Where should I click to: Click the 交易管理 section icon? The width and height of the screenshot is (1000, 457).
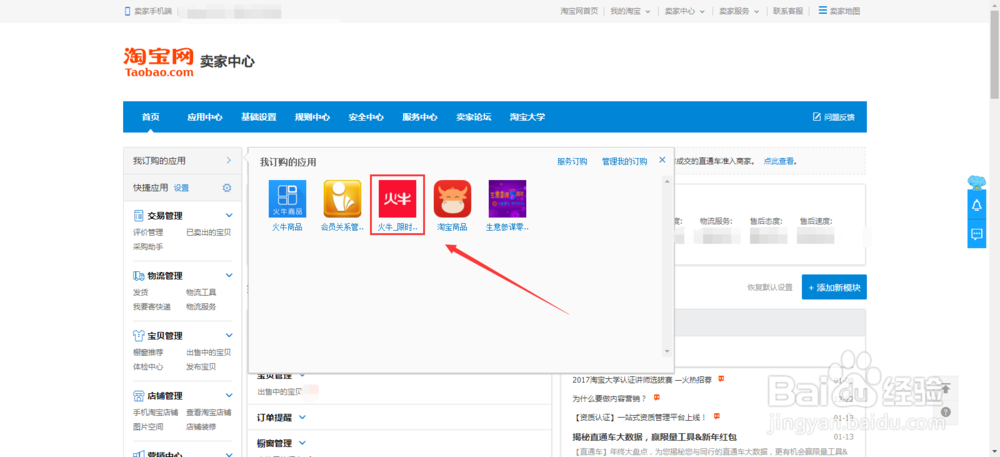click(x=138, y=215)
